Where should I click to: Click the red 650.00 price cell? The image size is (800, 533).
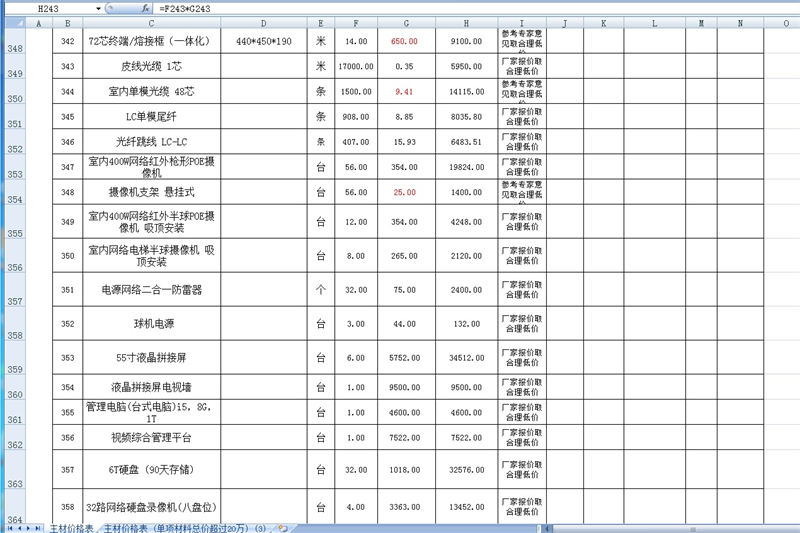coord(404,41)
